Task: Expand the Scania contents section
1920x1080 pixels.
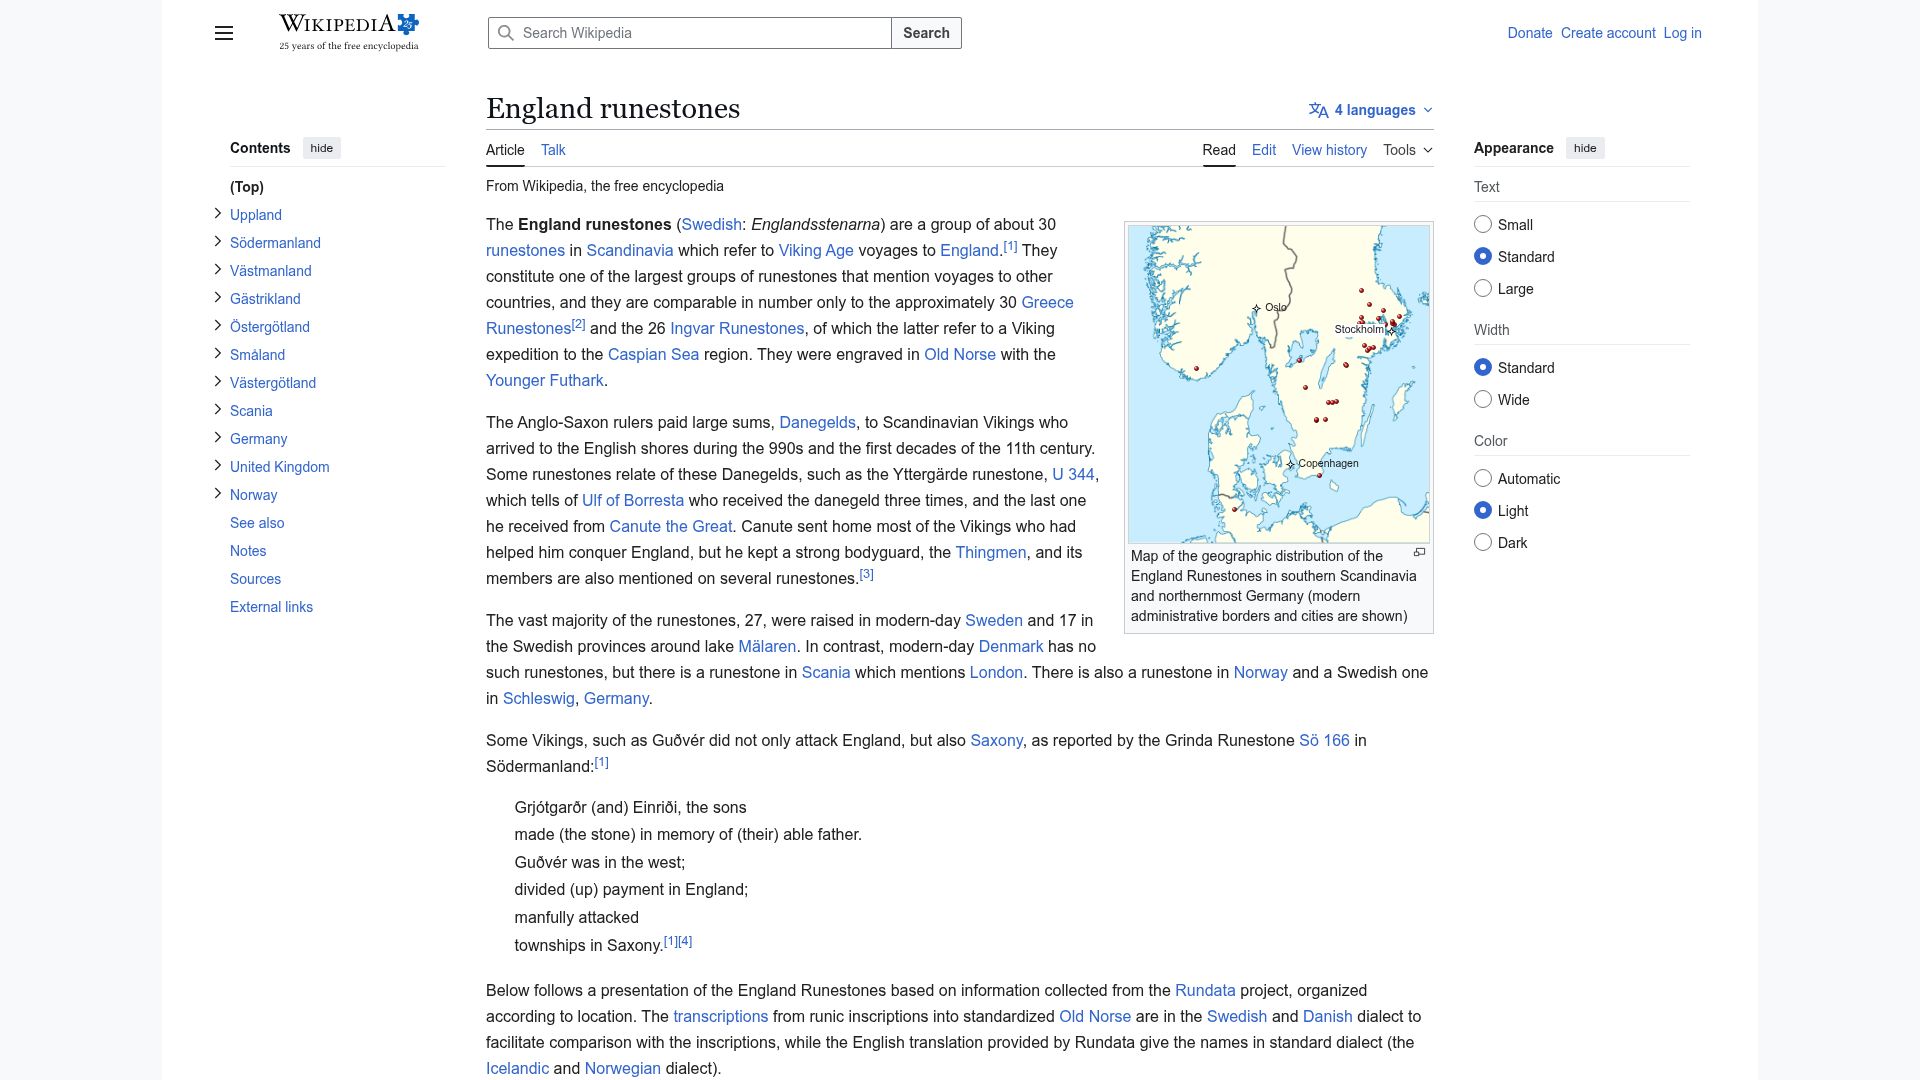Action: coord(218,409)
